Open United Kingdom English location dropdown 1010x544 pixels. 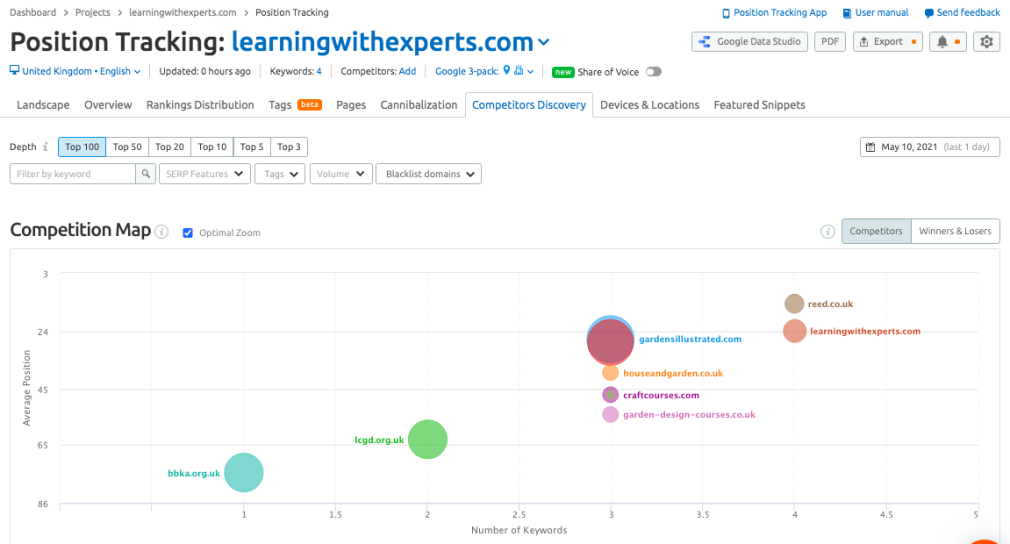coord(75,71)
